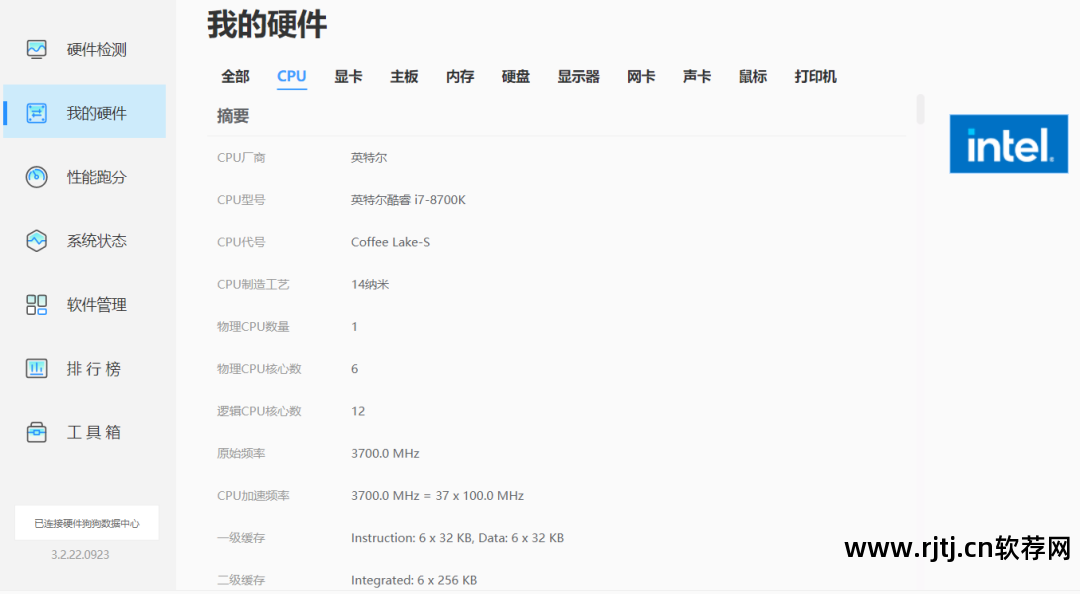Go to the 内存 tab
The width and height of the screenshot is (1080, 594).
[460, 77]
